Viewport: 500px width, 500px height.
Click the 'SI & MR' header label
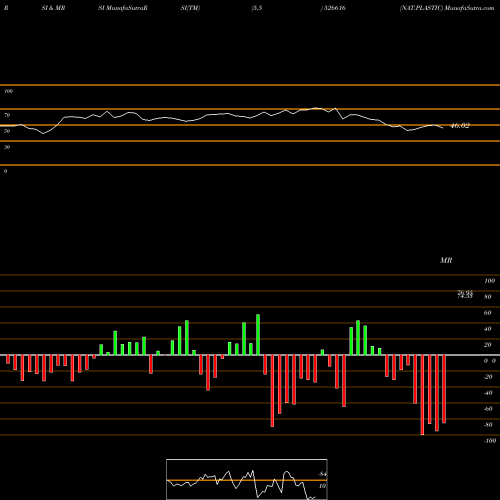(53, 8)
